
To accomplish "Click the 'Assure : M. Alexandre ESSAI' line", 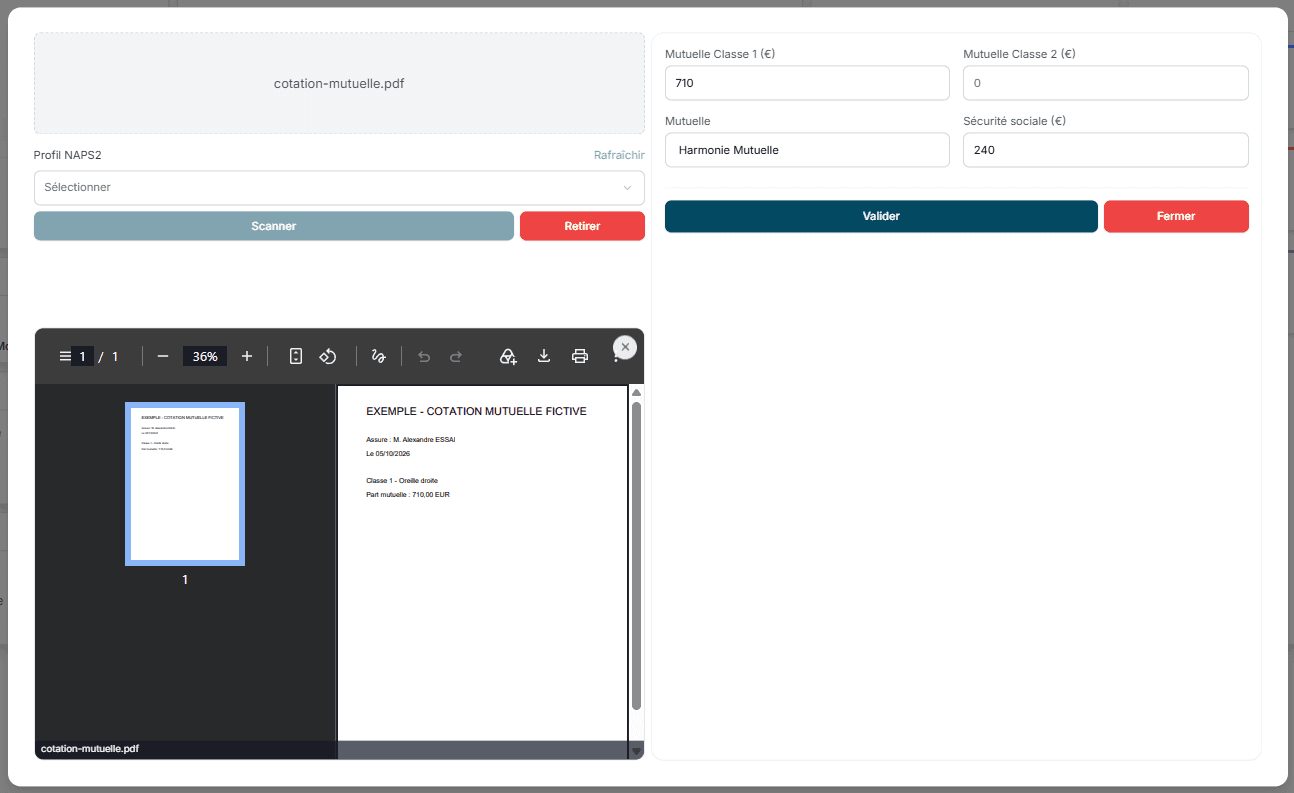I will pyautogui.click(x=411, y=439).
